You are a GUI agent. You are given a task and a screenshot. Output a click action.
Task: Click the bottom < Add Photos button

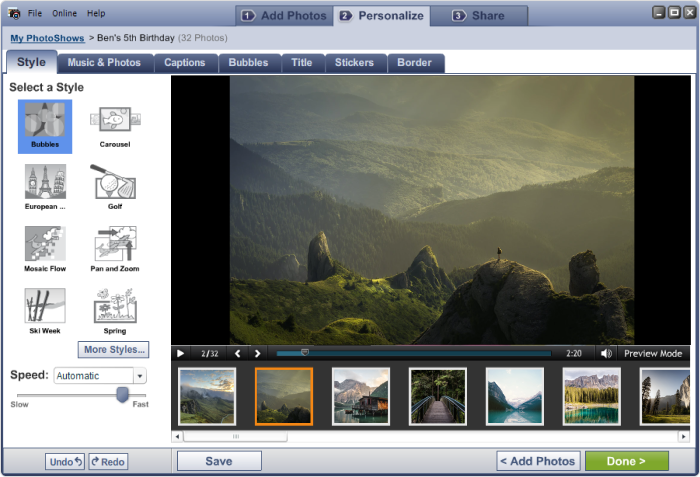click(x=538, y=461)
